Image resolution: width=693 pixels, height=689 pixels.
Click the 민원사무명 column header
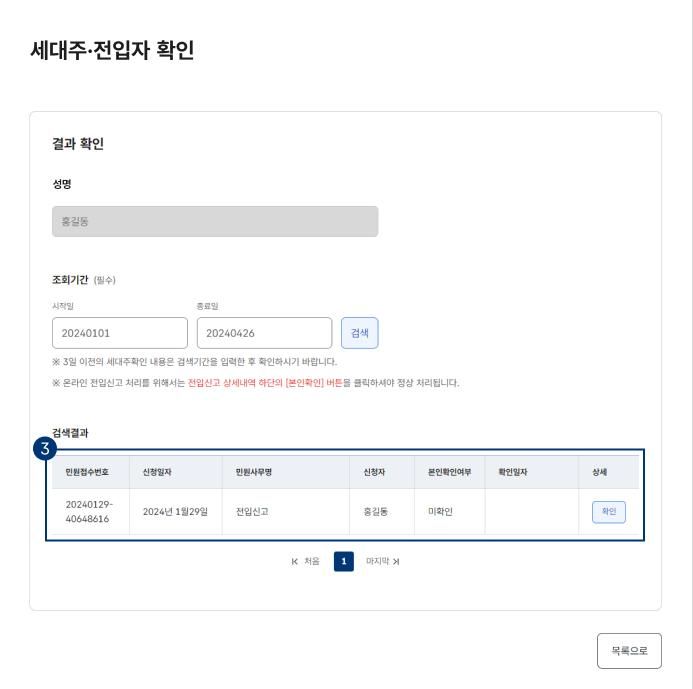pos(254,472)
